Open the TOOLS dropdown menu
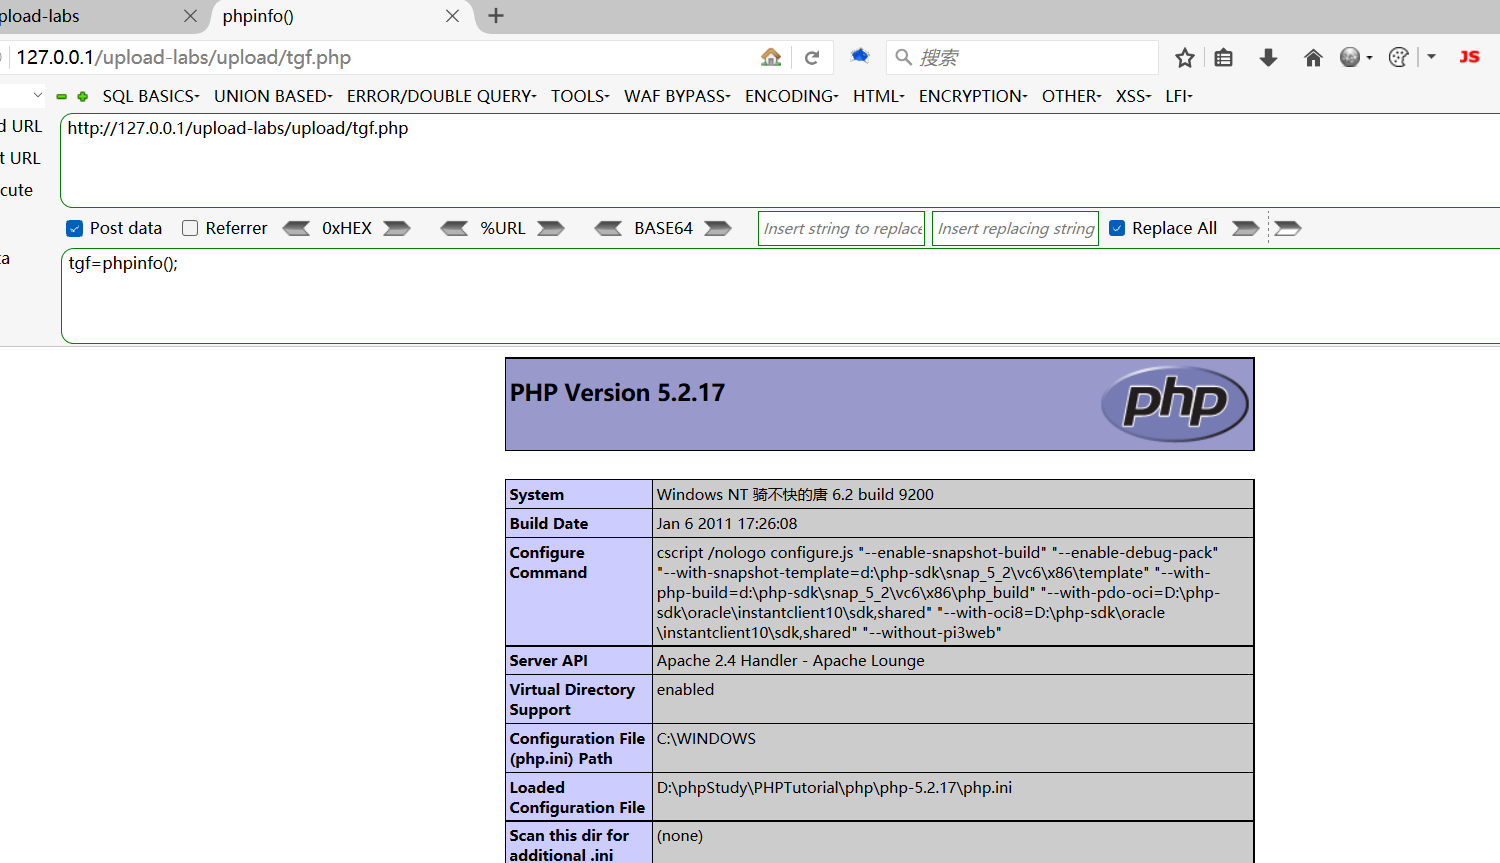The image size is (1500, 863). (x=580, y=96)
